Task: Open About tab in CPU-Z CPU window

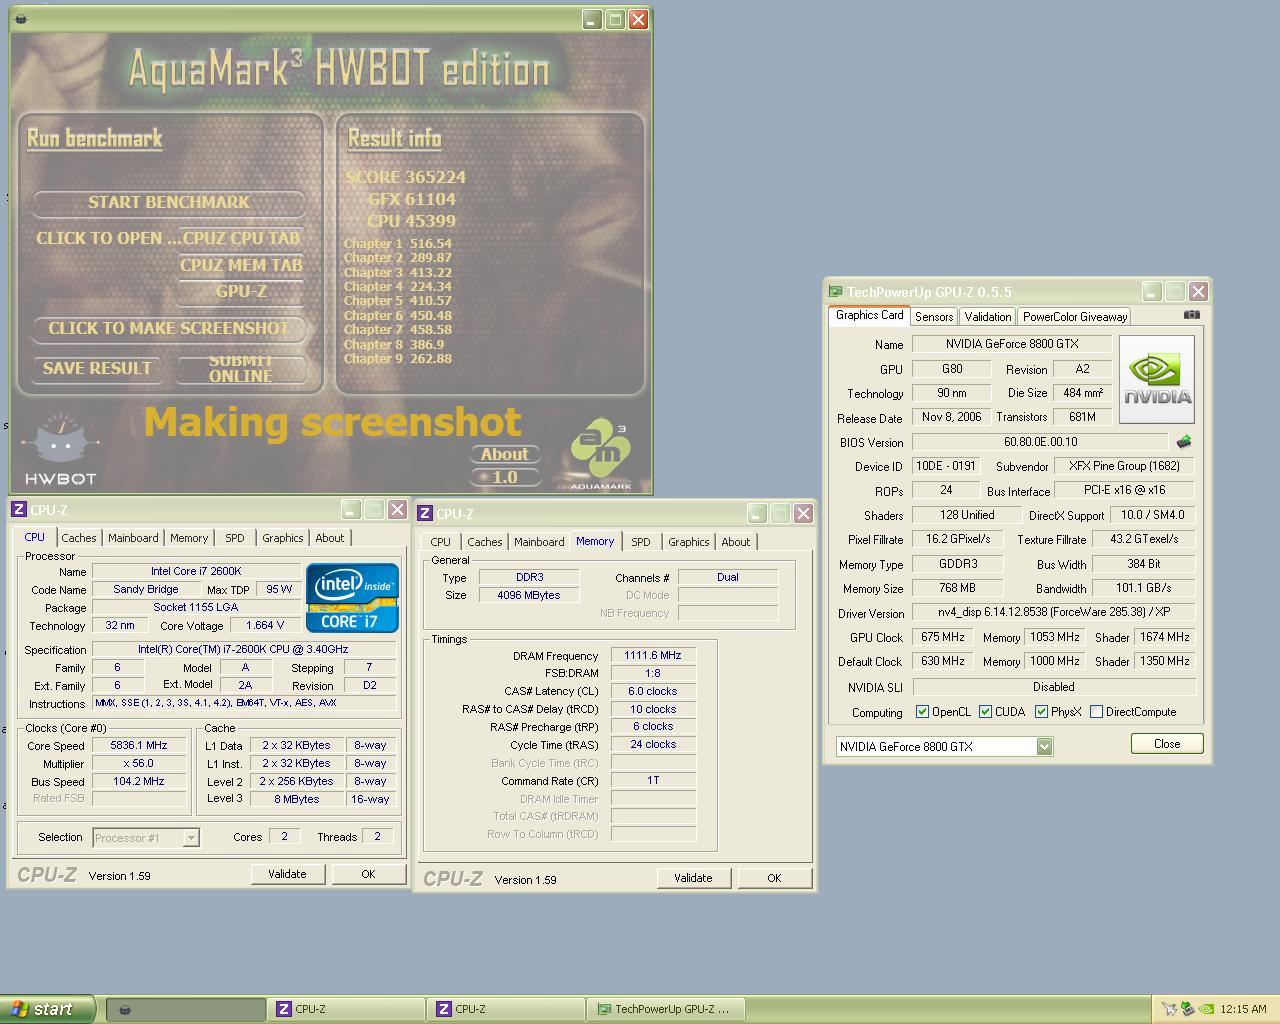Action: pos(330,538)
